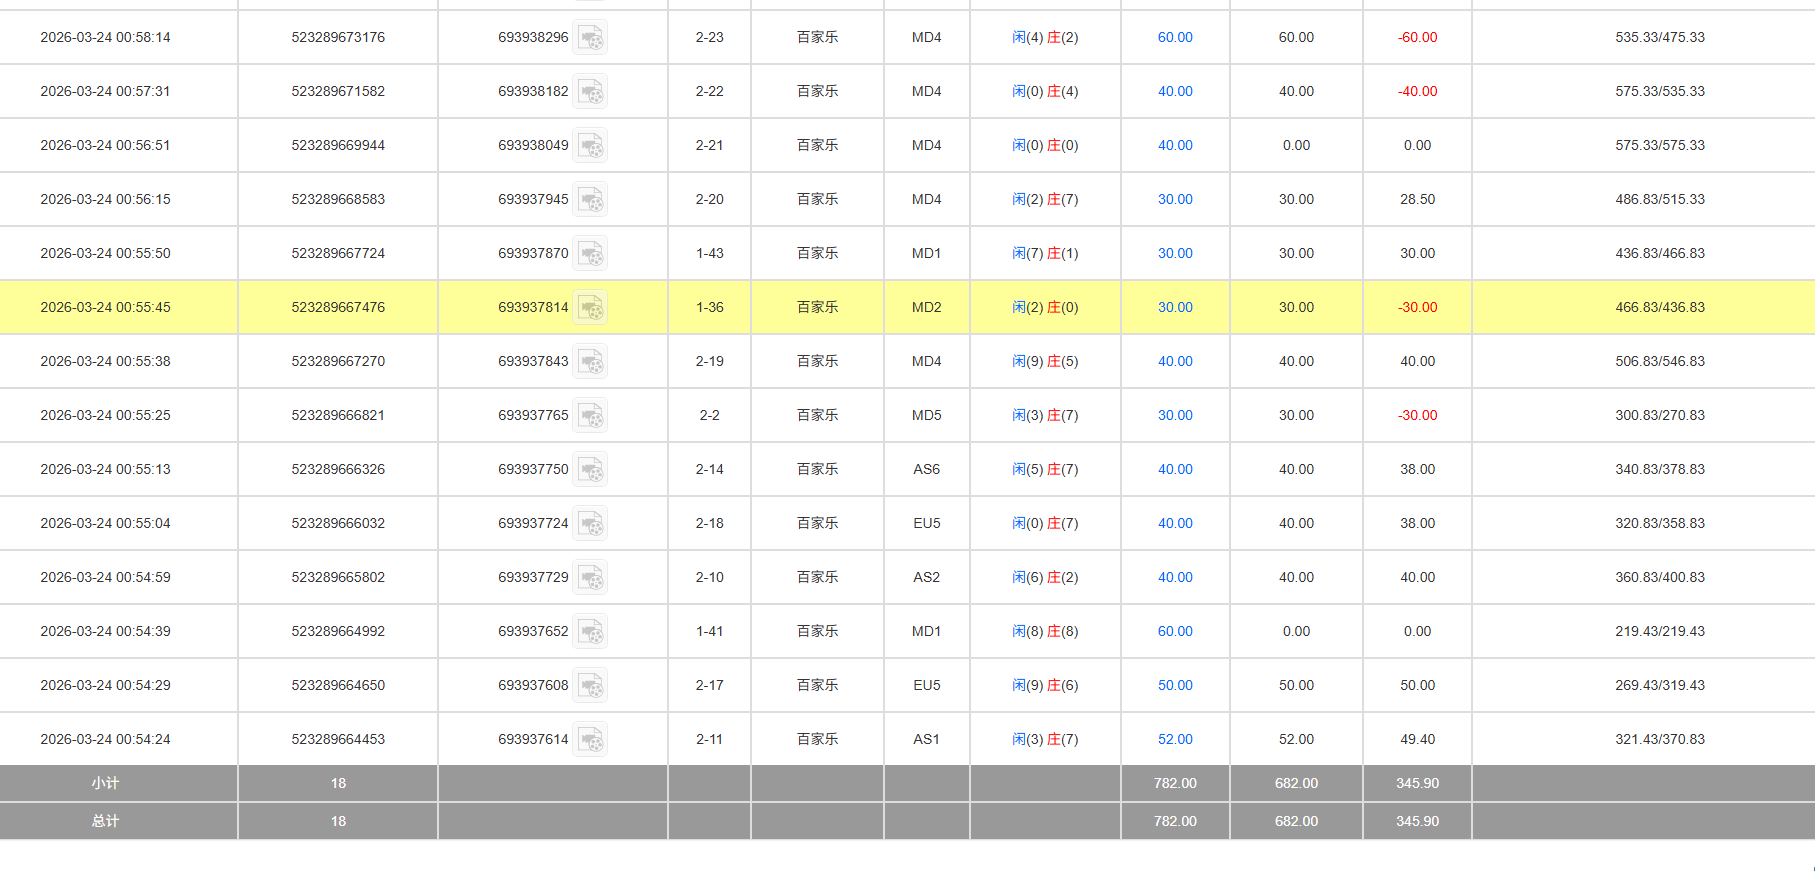Play video replay for round 693937945
The width and height of the screenshot is (1815, 871).
pyautogui.click(x=590, y=200)
